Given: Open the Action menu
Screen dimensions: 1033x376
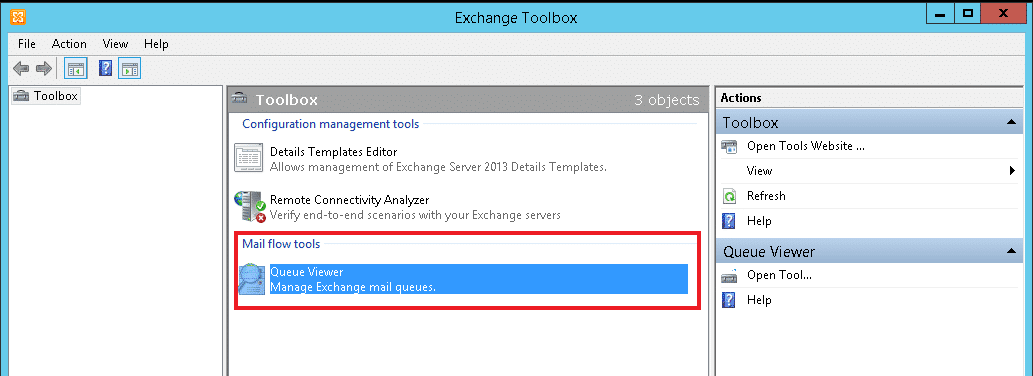Looking at the screenshot, I should click(69, 44).
